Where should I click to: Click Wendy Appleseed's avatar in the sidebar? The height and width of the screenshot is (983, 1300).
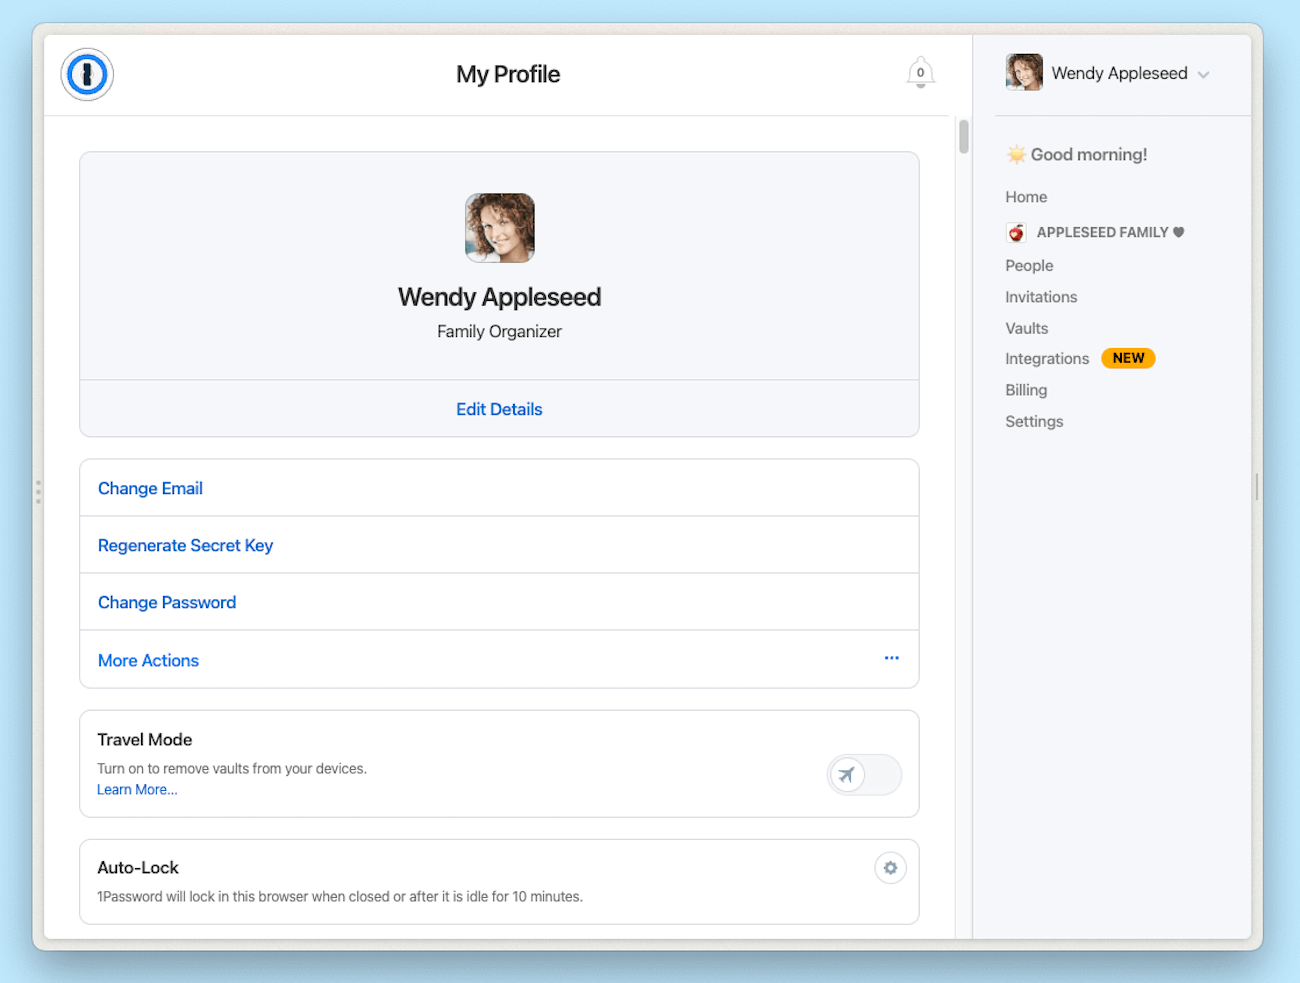(1023, 72)
